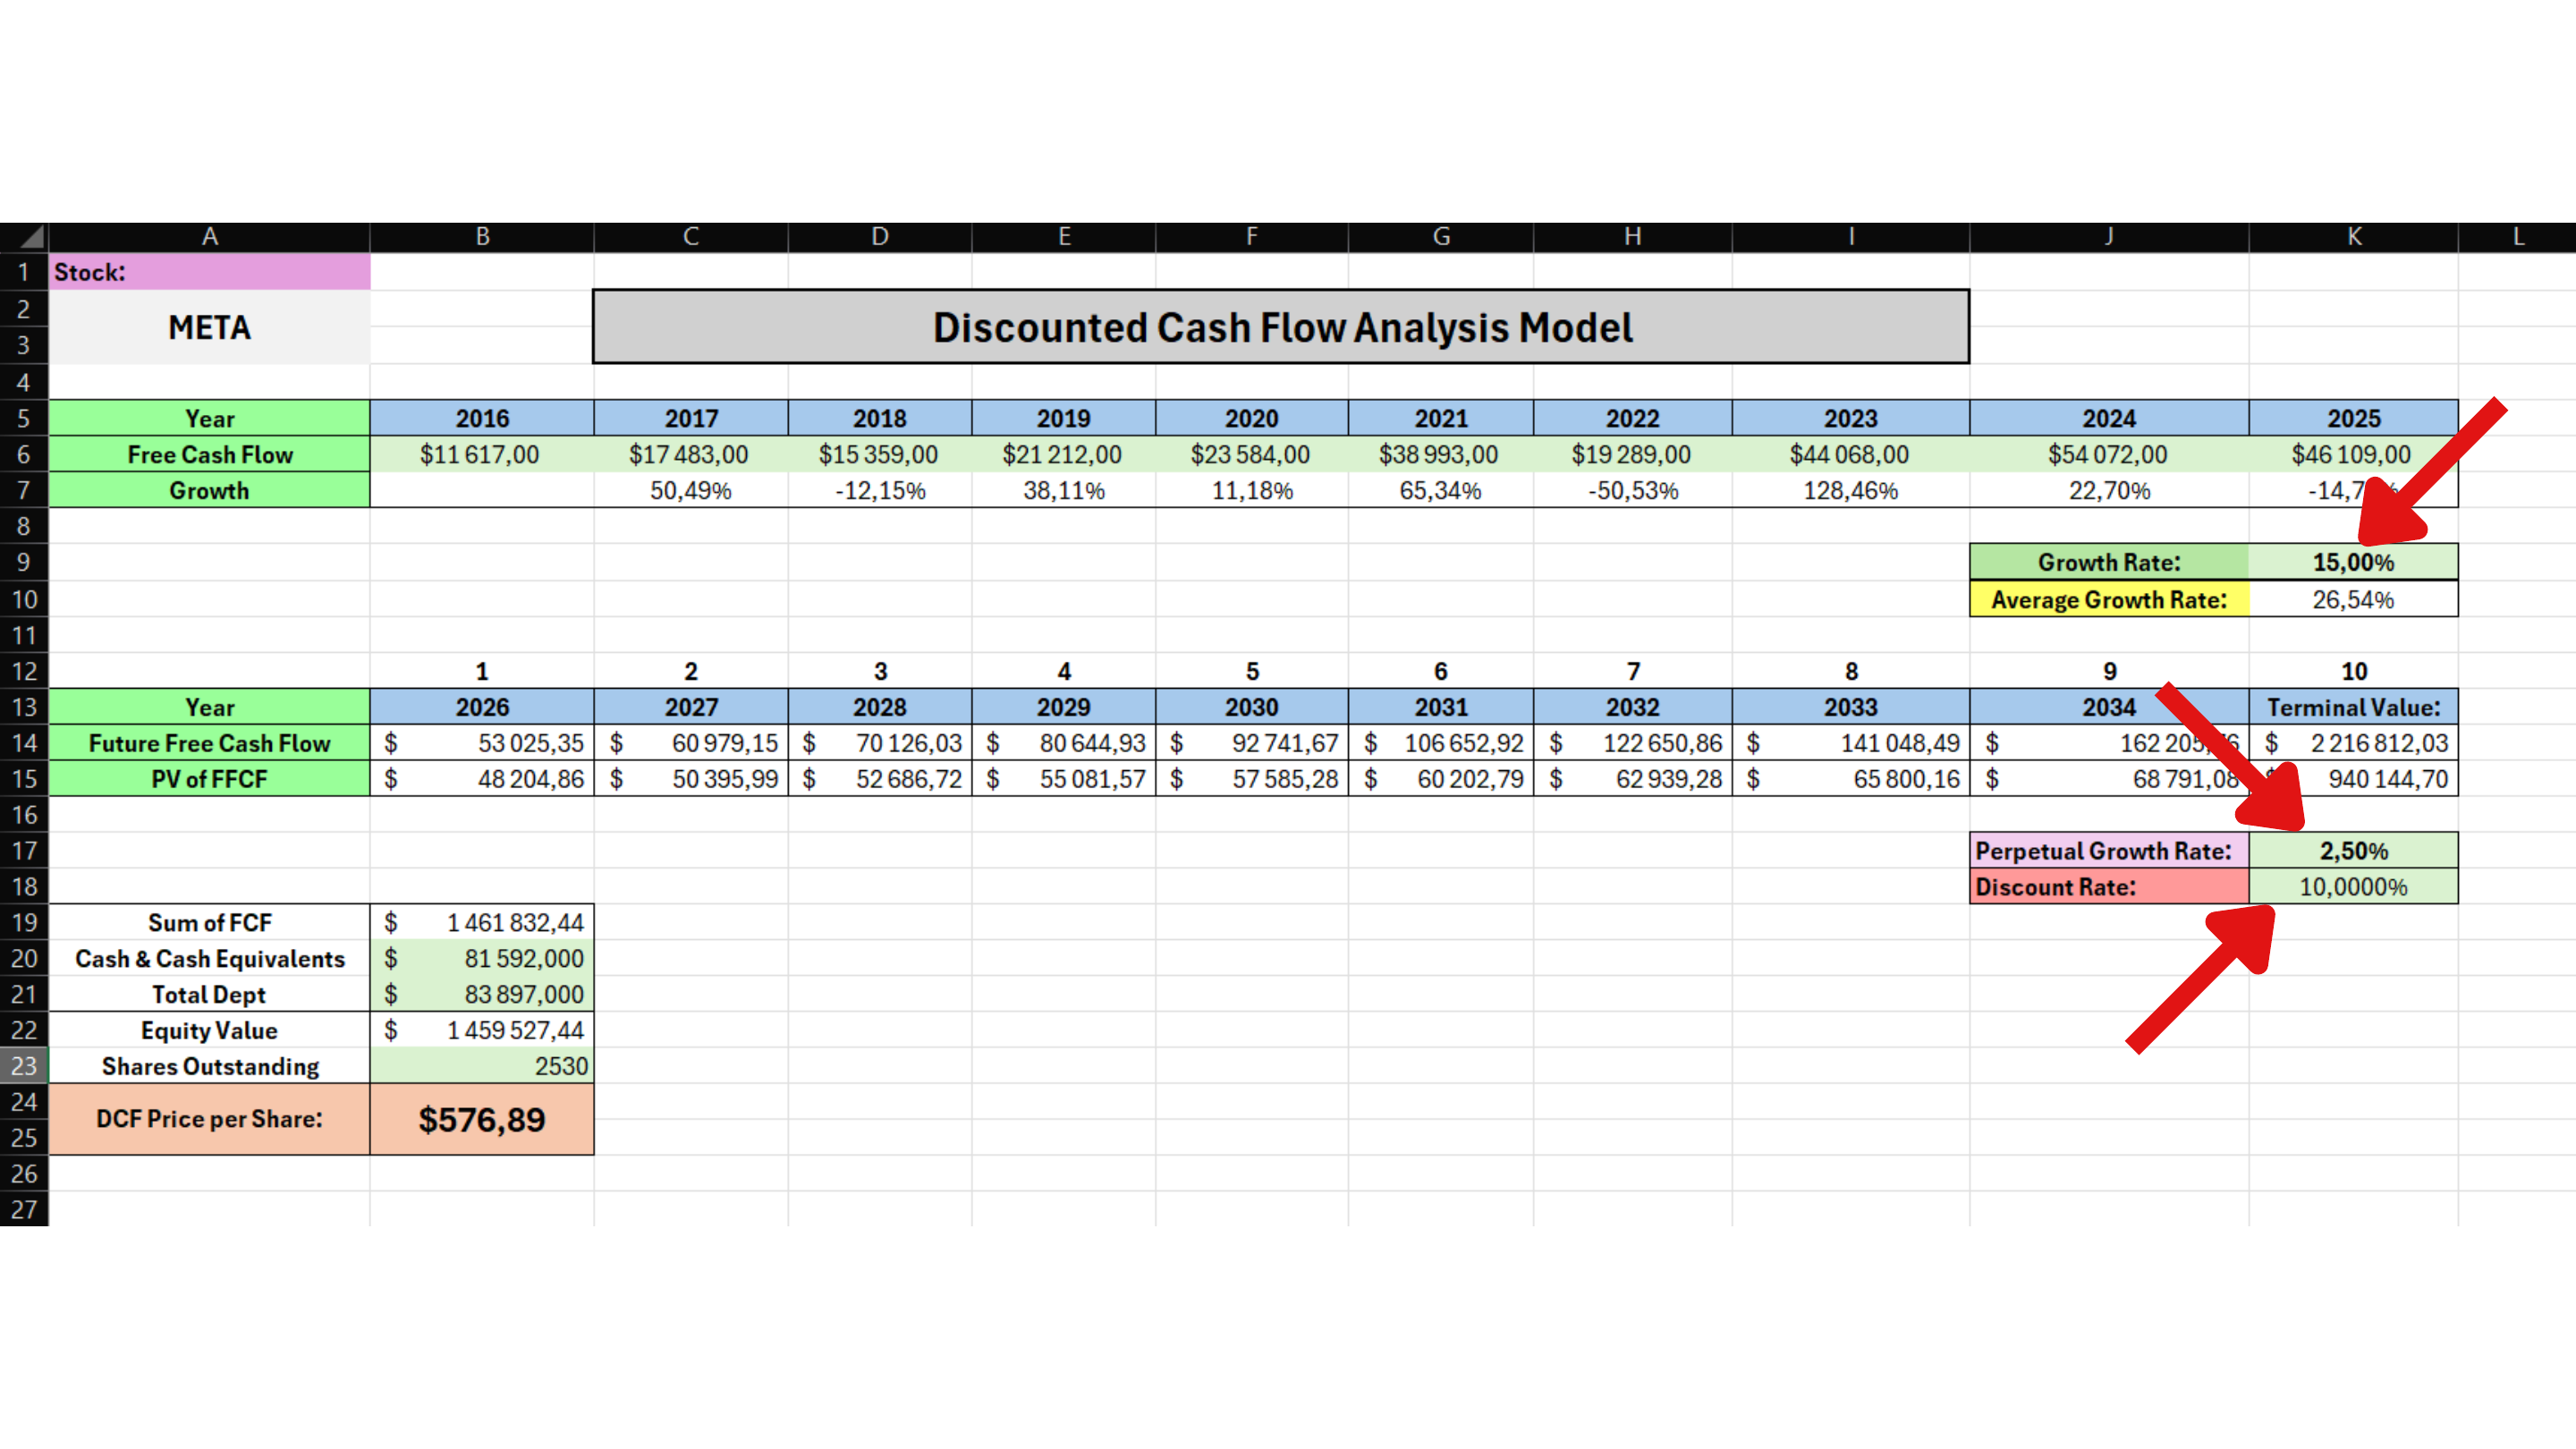Click Total Dept value 83 897,000

[482, 994]
